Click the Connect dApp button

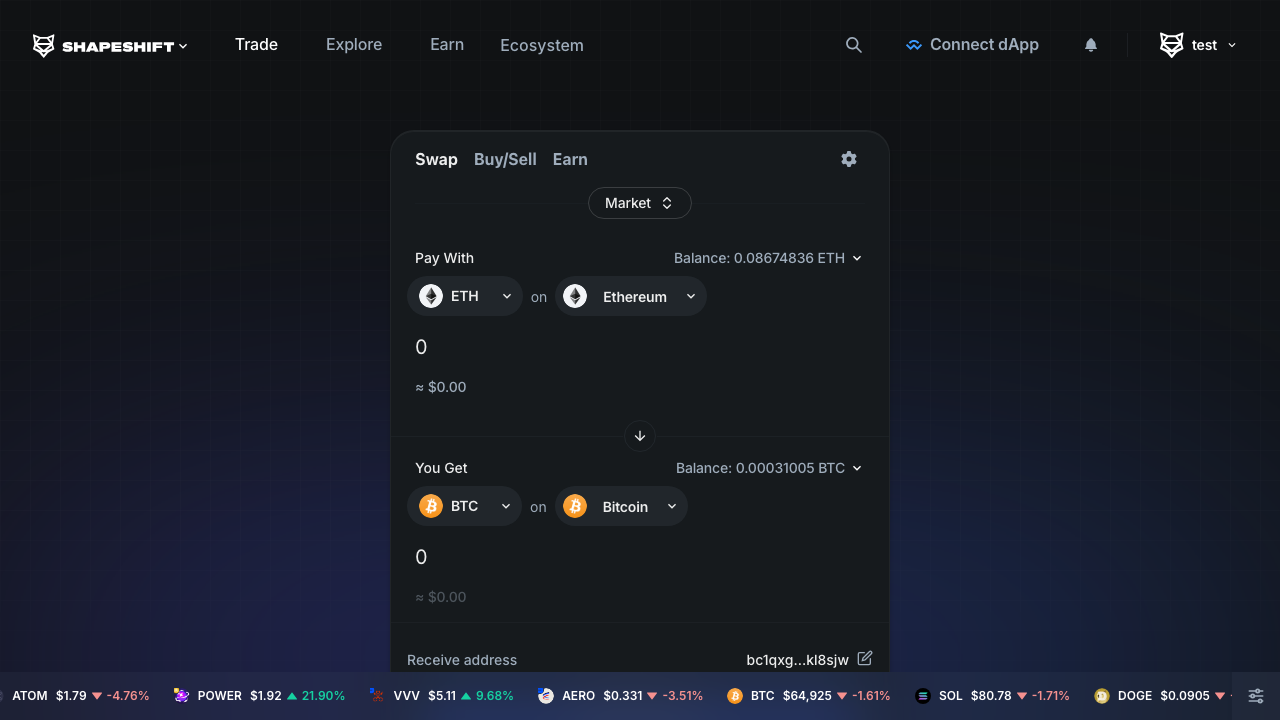[x=972, y=45]
